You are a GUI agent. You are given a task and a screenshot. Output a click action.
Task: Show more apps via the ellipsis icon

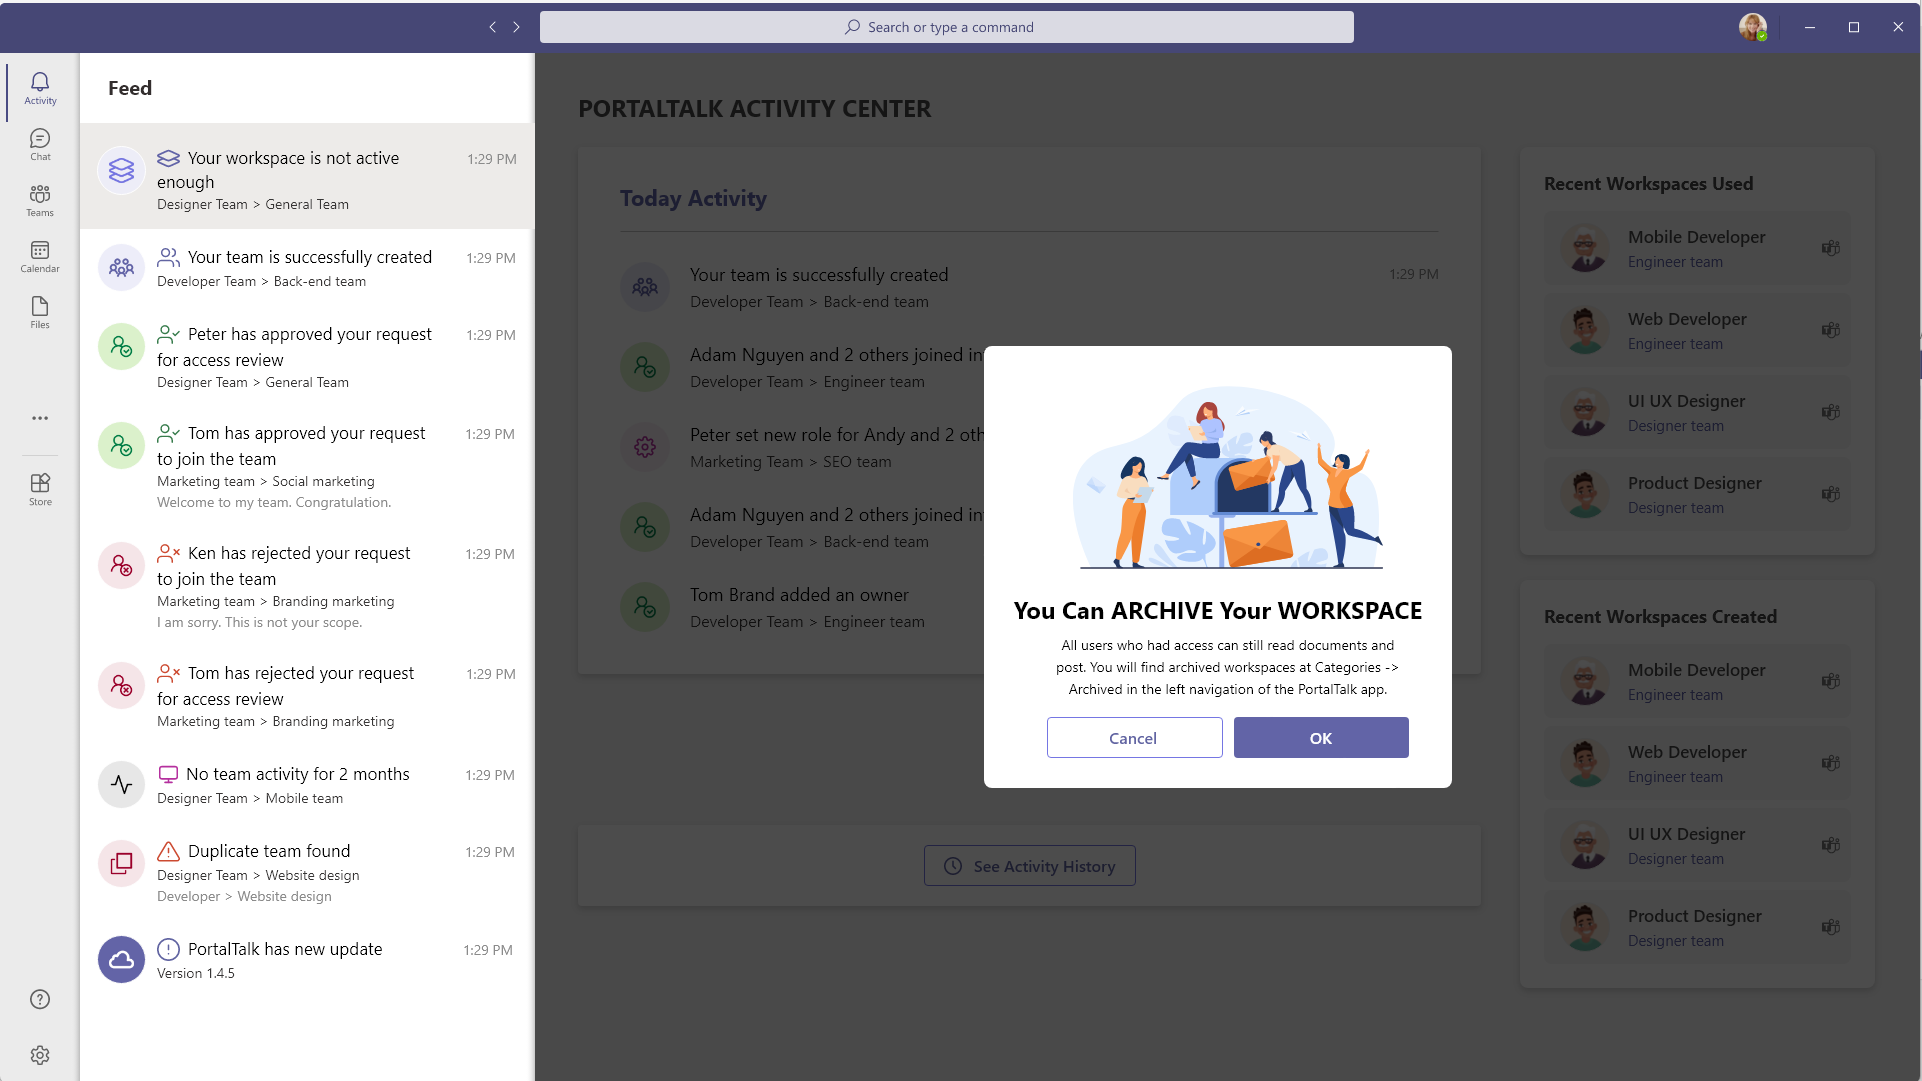(x=40, y=418)
